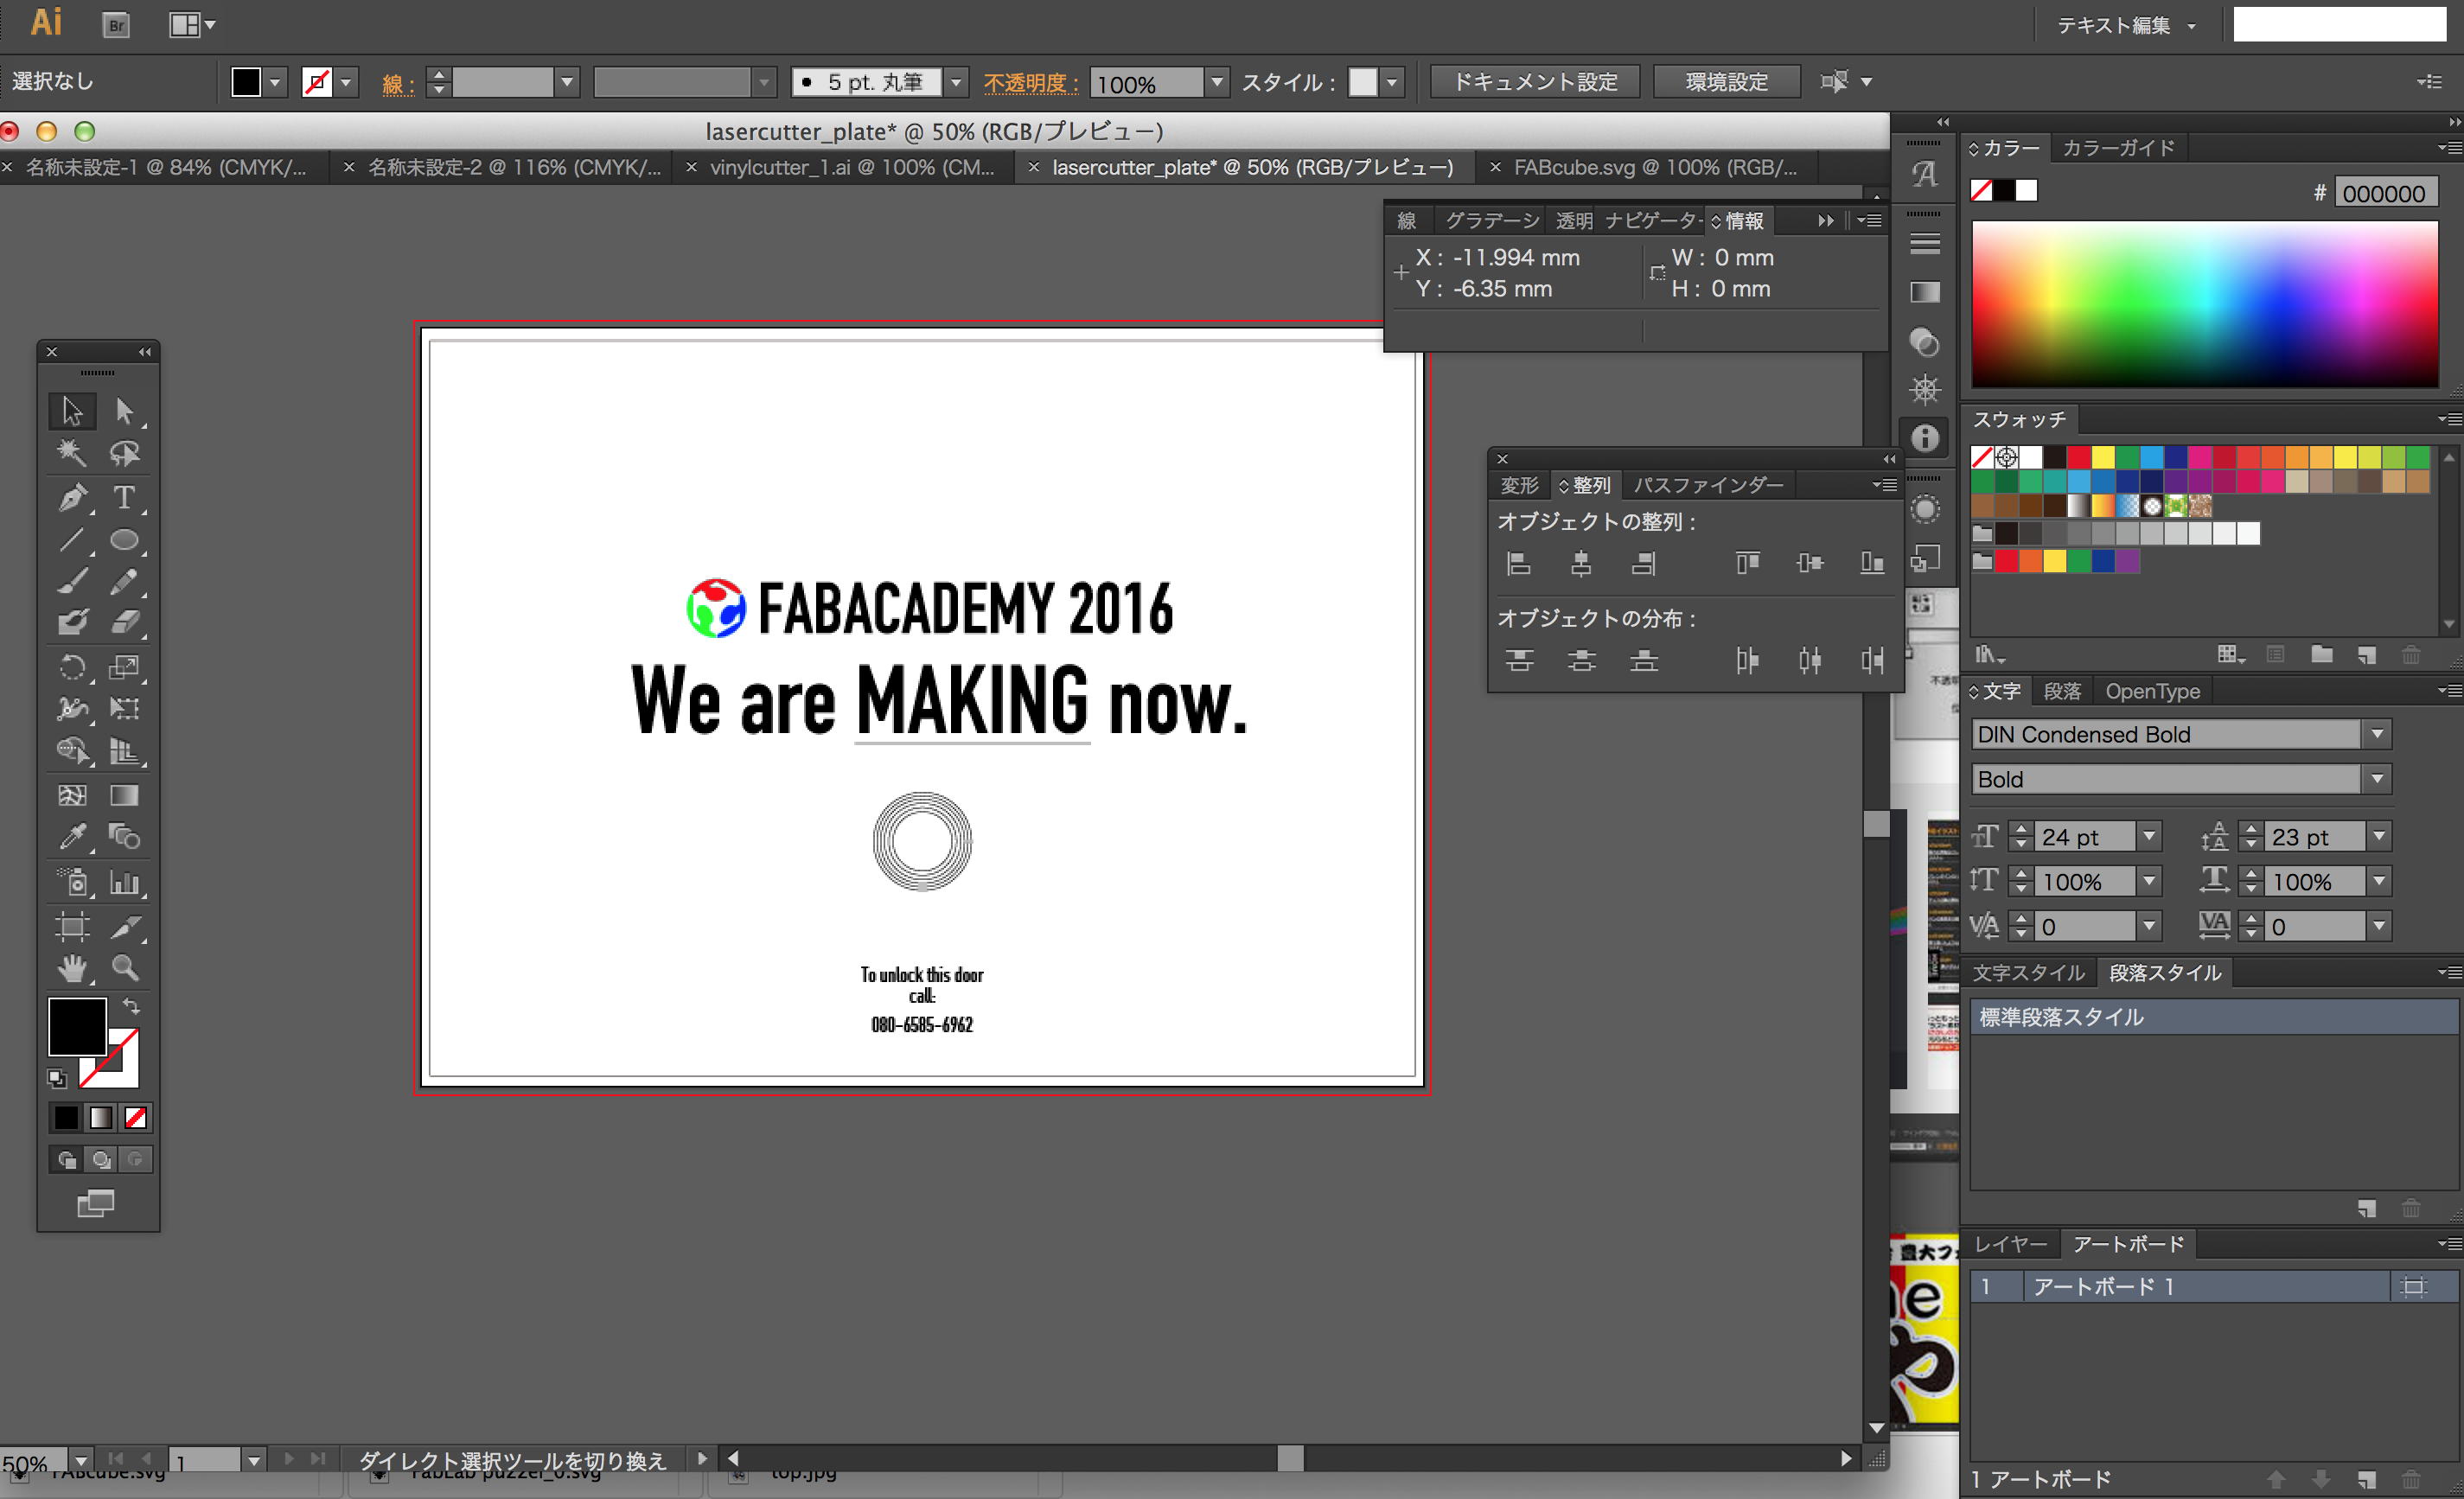Viewport: 2464px width, 1499px height.
Task: Swap fill and stroke arrows
Action: tap(131, 1006)
